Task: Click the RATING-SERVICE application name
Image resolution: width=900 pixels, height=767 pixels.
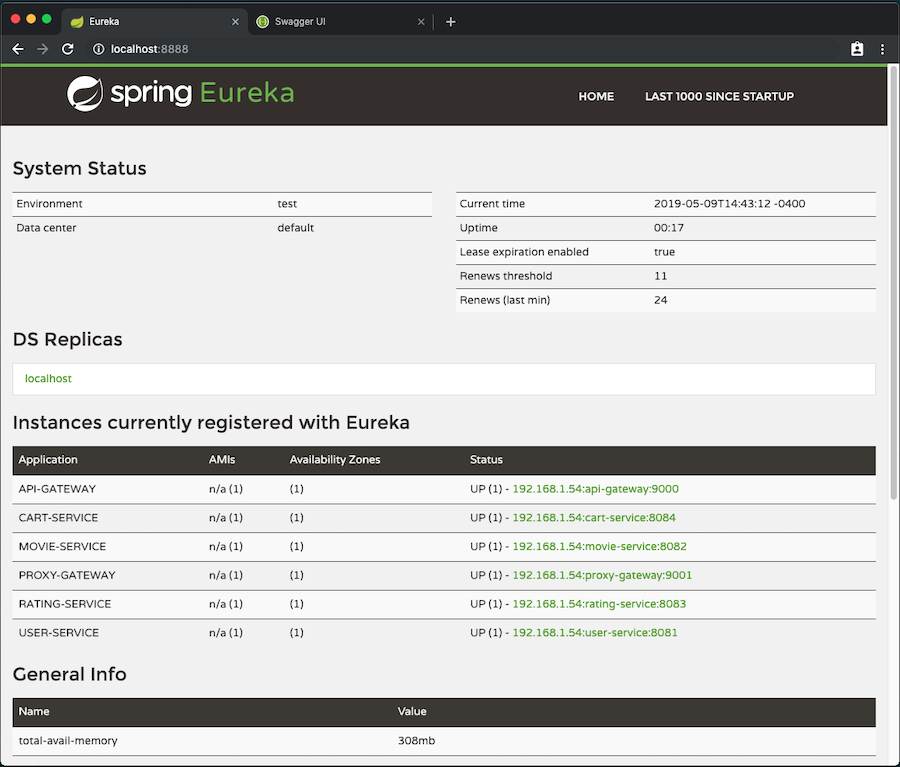Action: coord(65,604)
